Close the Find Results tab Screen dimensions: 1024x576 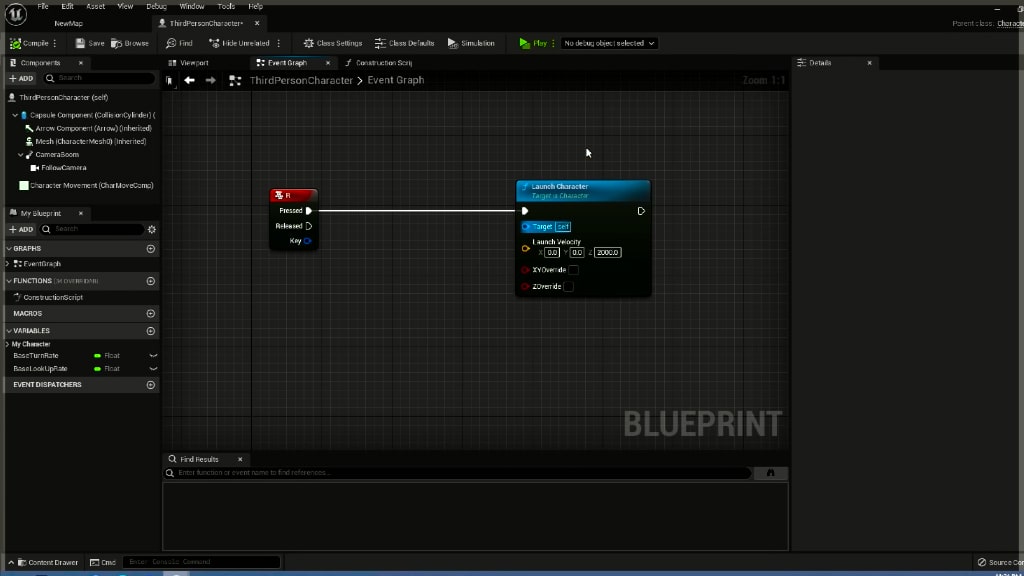(240, 460)
